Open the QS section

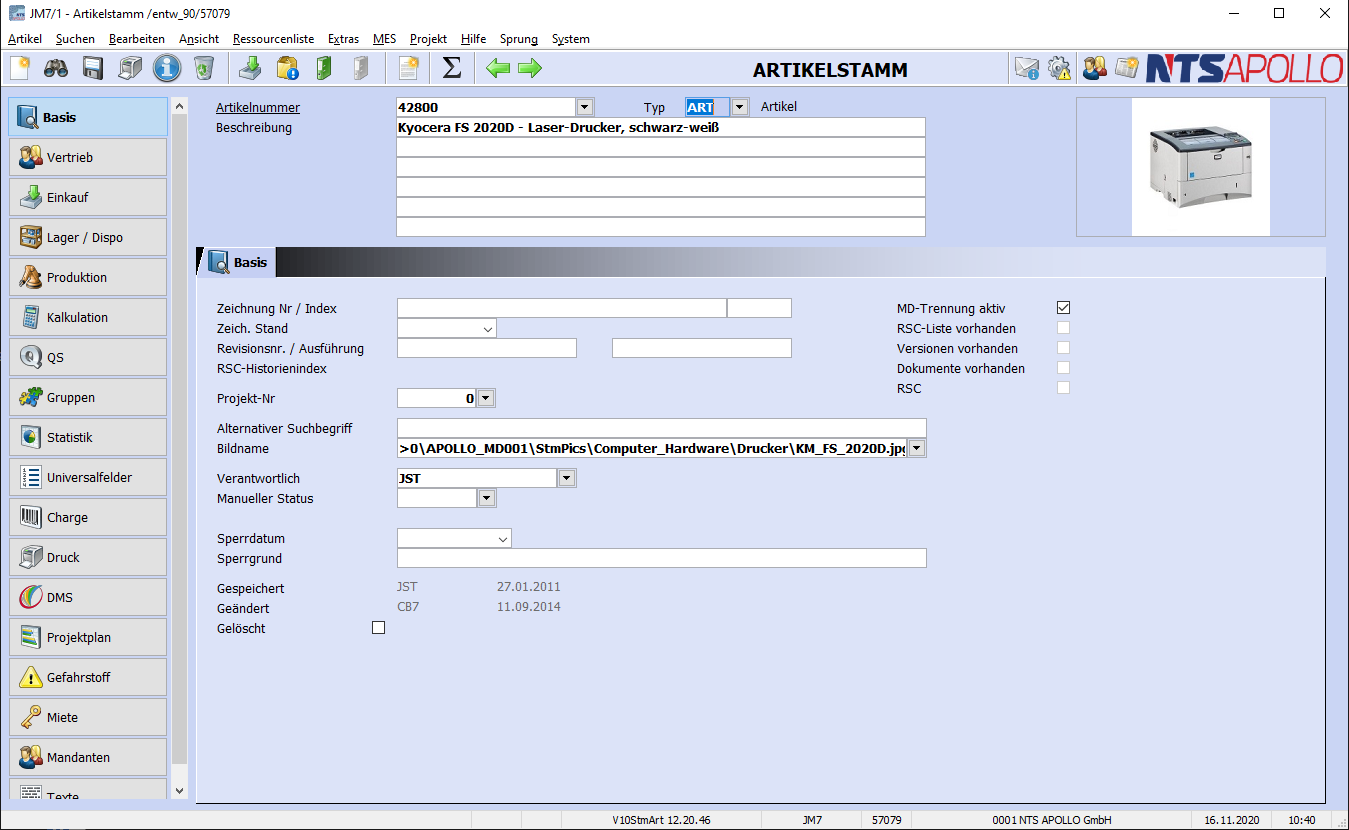click(x=88, y=357)
